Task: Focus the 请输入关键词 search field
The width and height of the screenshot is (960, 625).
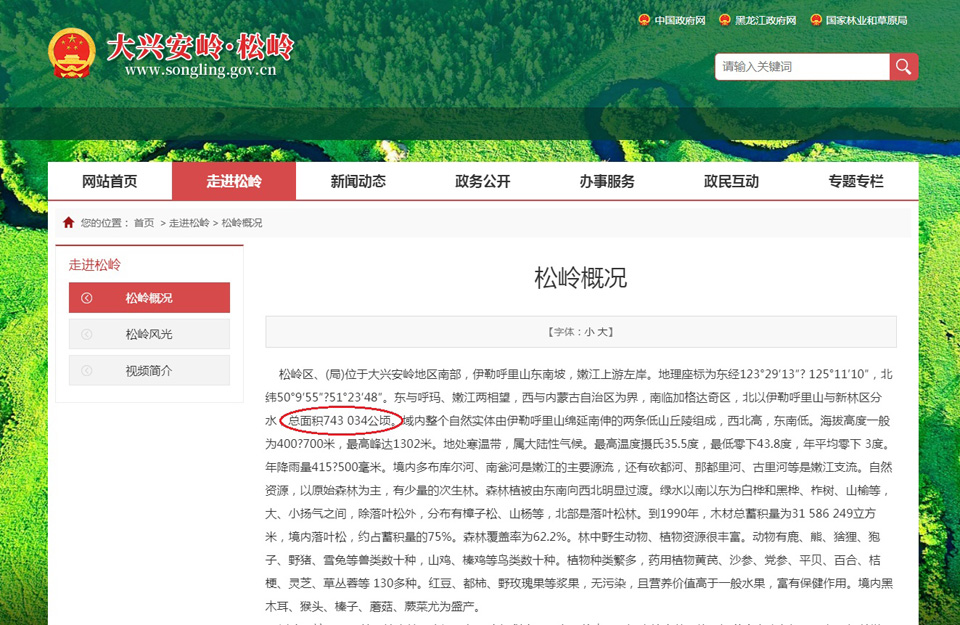Action: (x=801, y=67)
